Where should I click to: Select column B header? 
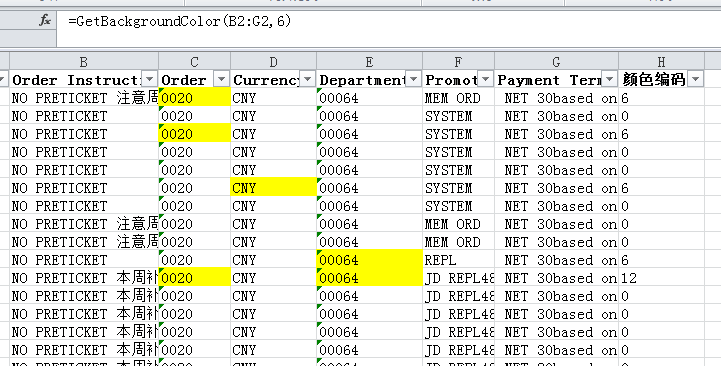pyautogui.click(x=84, y=61)
